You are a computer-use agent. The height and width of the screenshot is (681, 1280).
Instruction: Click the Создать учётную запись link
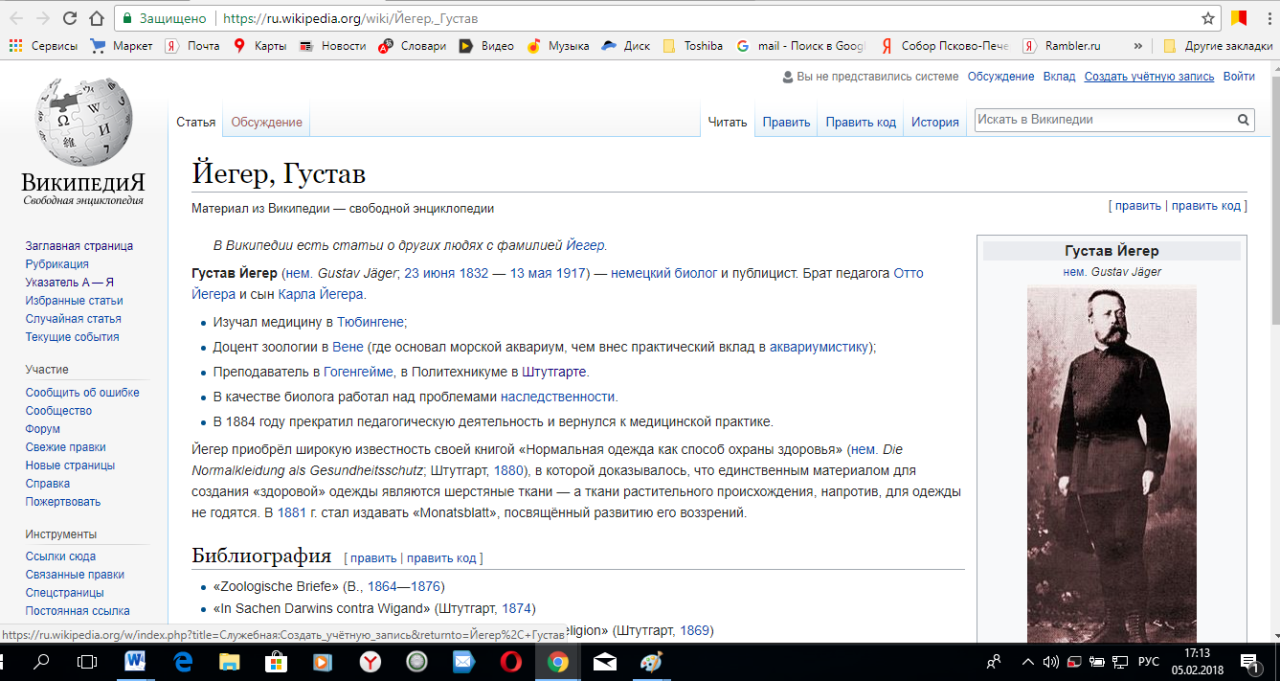coord(1149,77)
